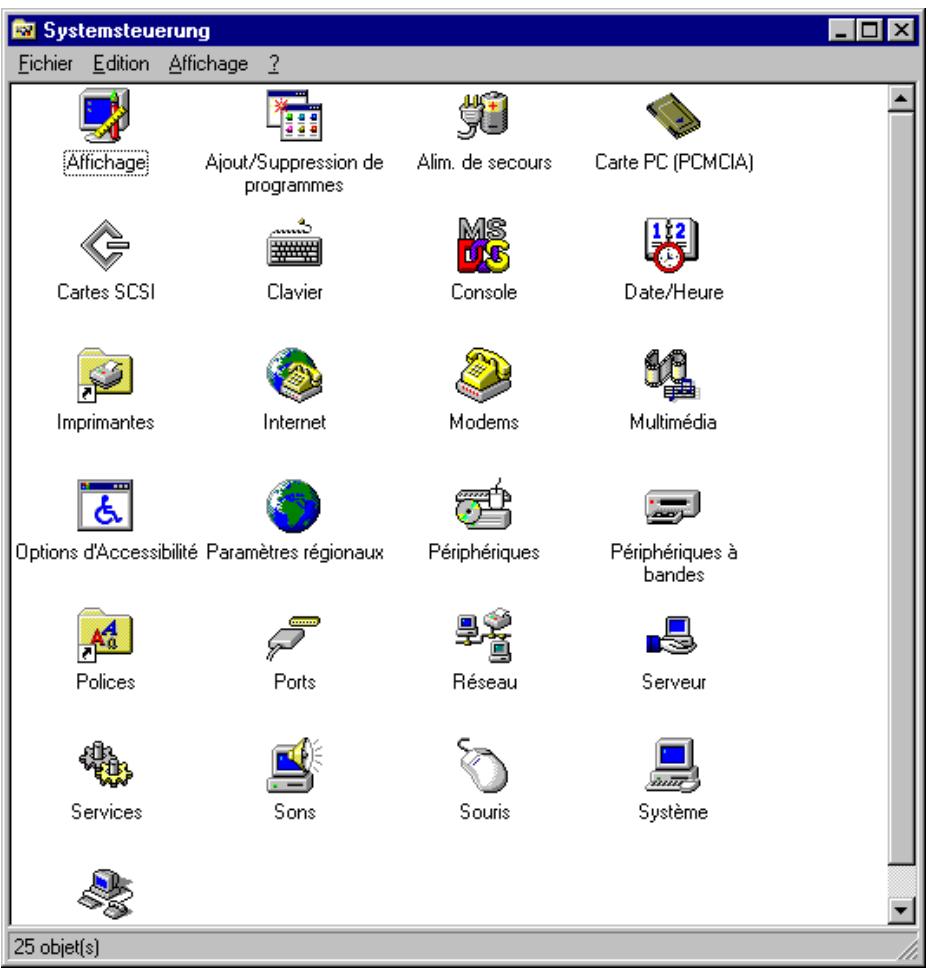Click the "Options d'Accessibilité" label text
This screenshot has width=928, height=971.
coord(106,552)
